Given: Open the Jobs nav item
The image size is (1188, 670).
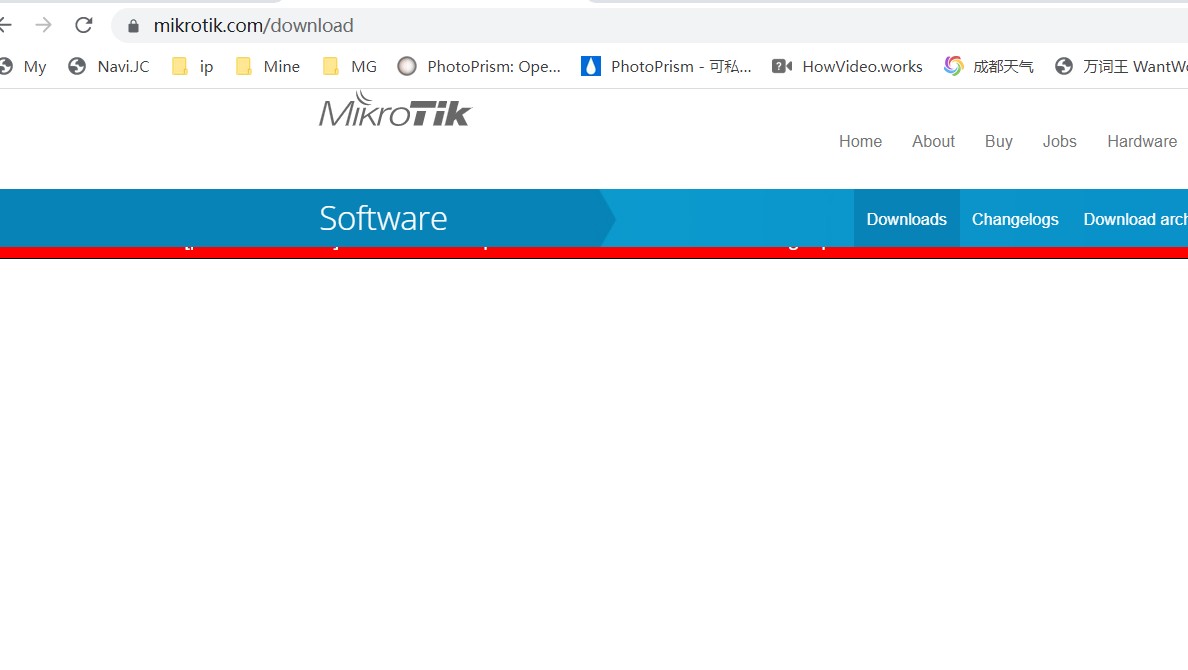Looking at the screenshot, I should click(x=1059, y=142).
